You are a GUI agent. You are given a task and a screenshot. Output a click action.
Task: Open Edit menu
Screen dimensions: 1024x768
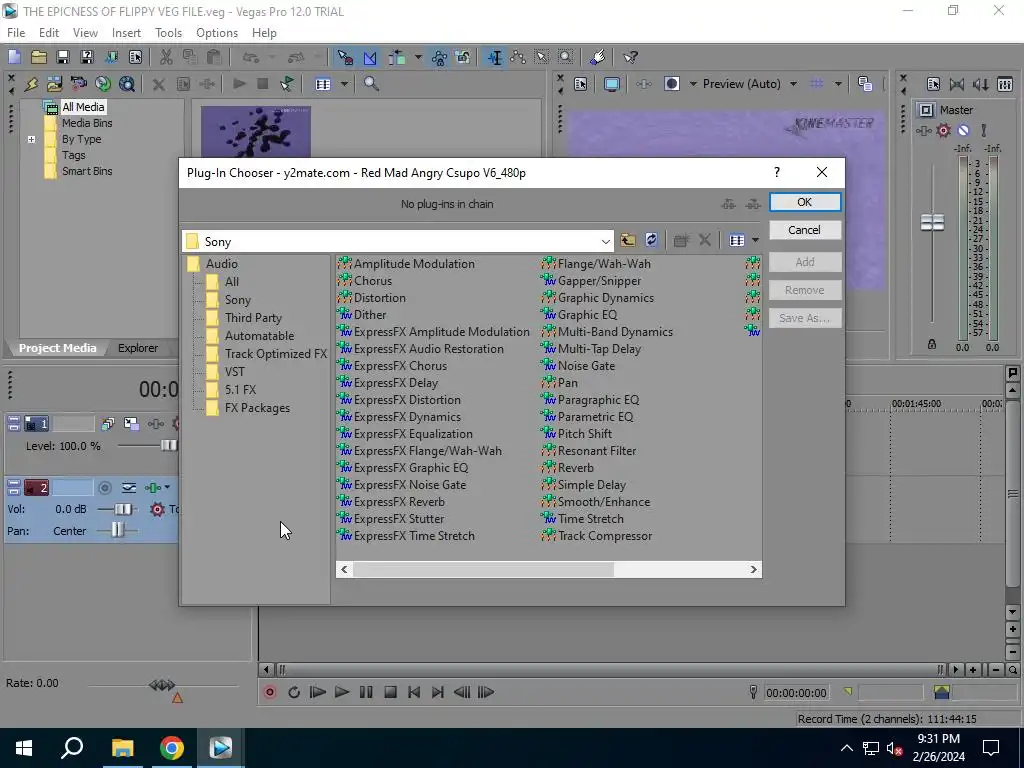[x=49, y=33]
